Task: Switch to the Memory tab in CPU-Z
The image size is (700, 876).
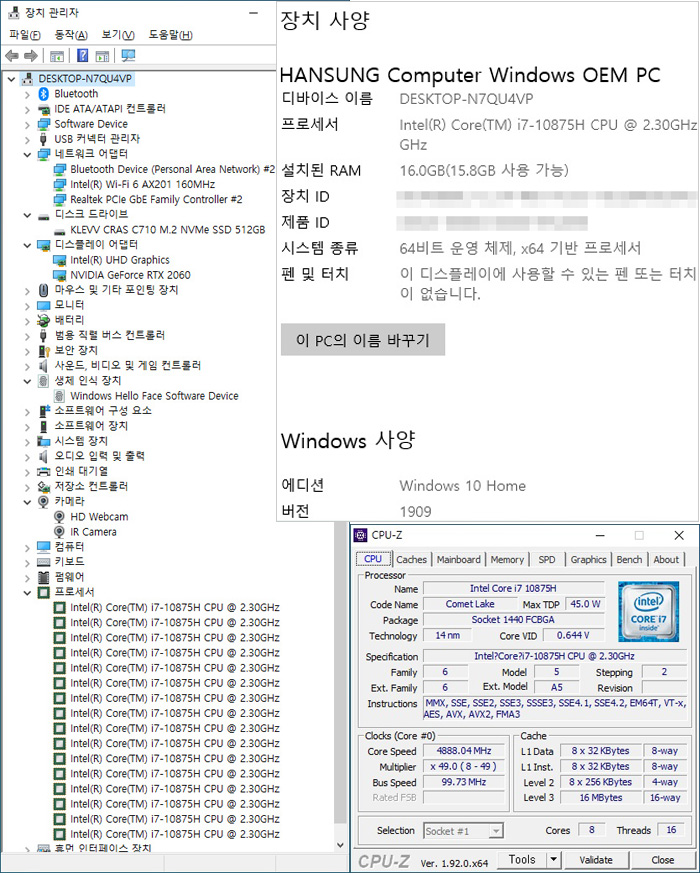Action: [x=507, y=559]
